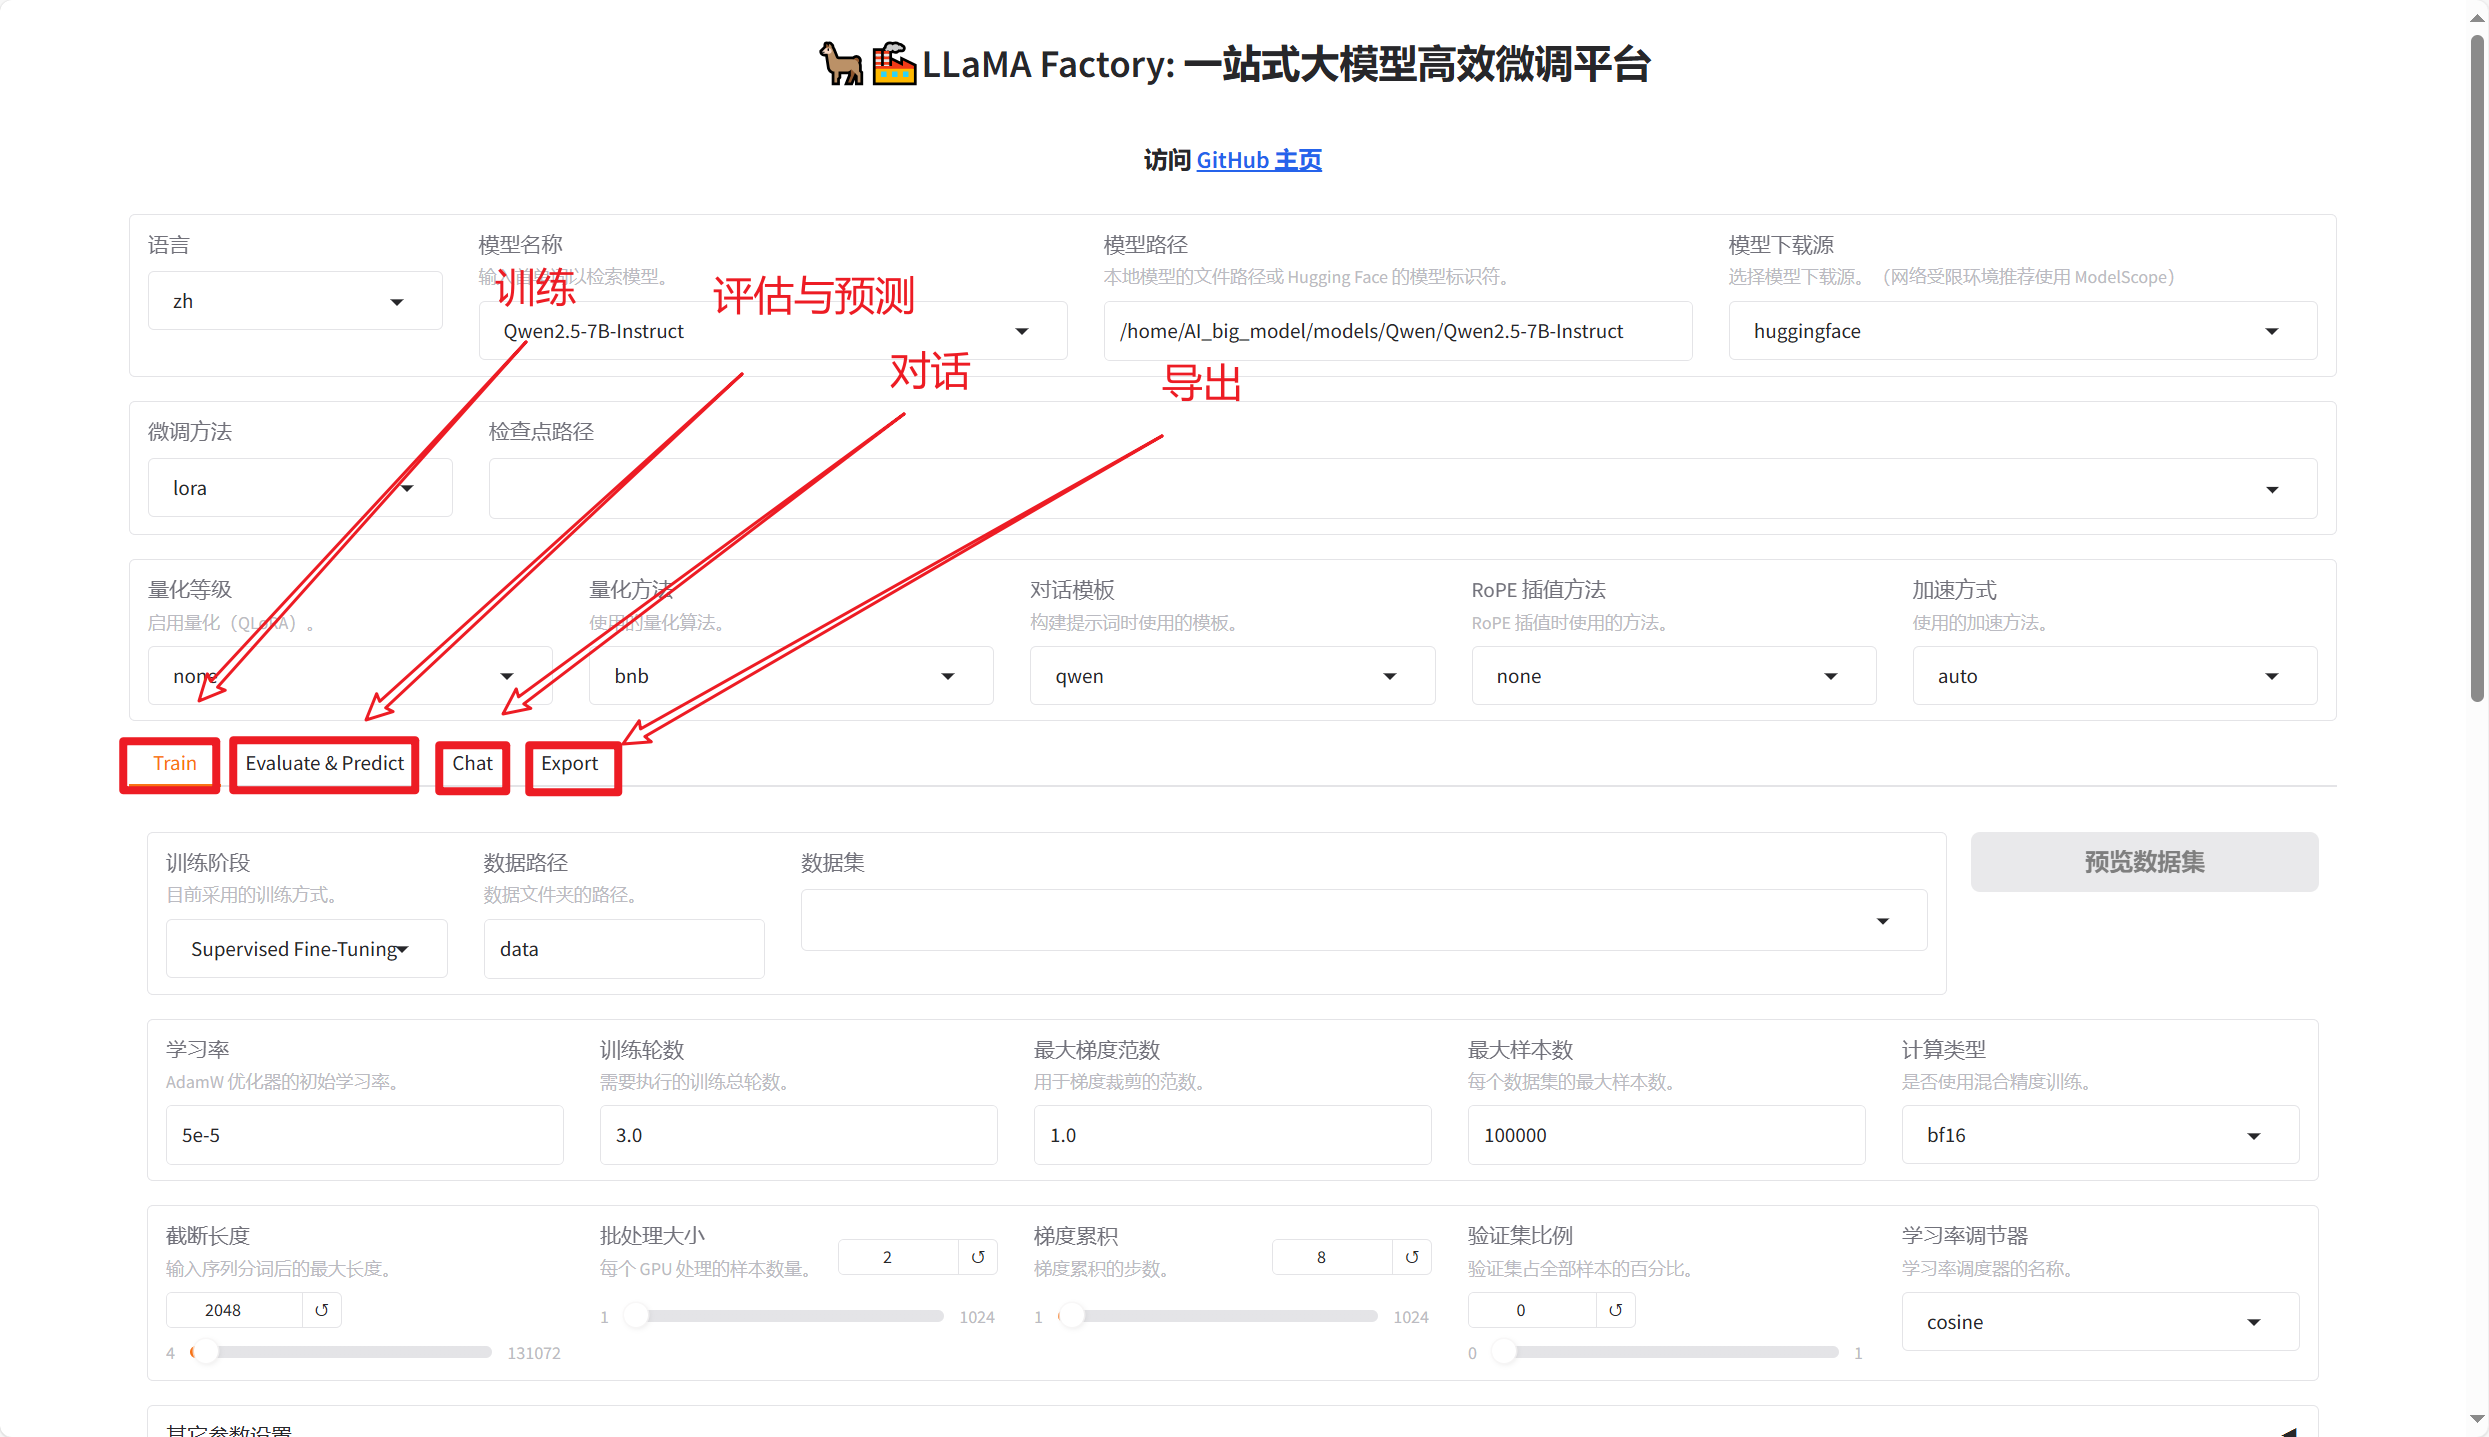2489x1437 pixels.
Task: Reset the 批处理大小 value with its reset icon
Action: (x=978, y=1257)
